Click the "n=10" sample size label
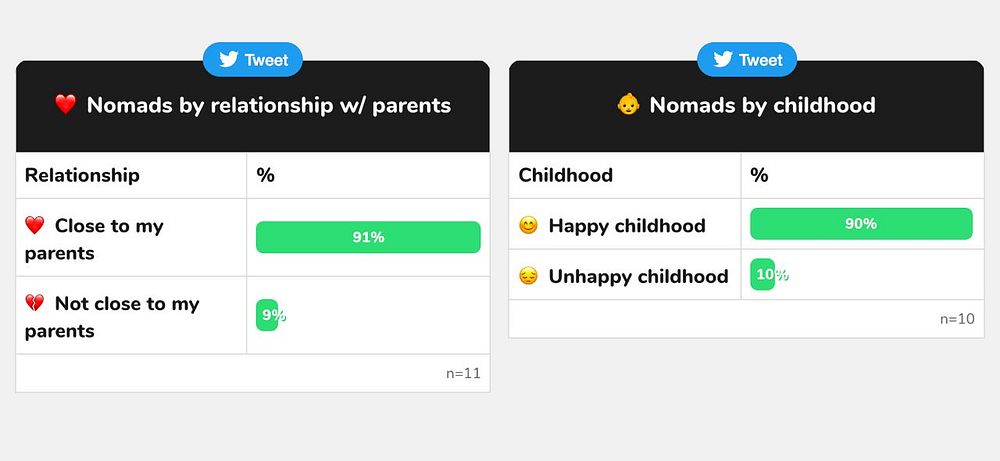Viewport: 1000px width, 461px height. click(x=957, y=320)
